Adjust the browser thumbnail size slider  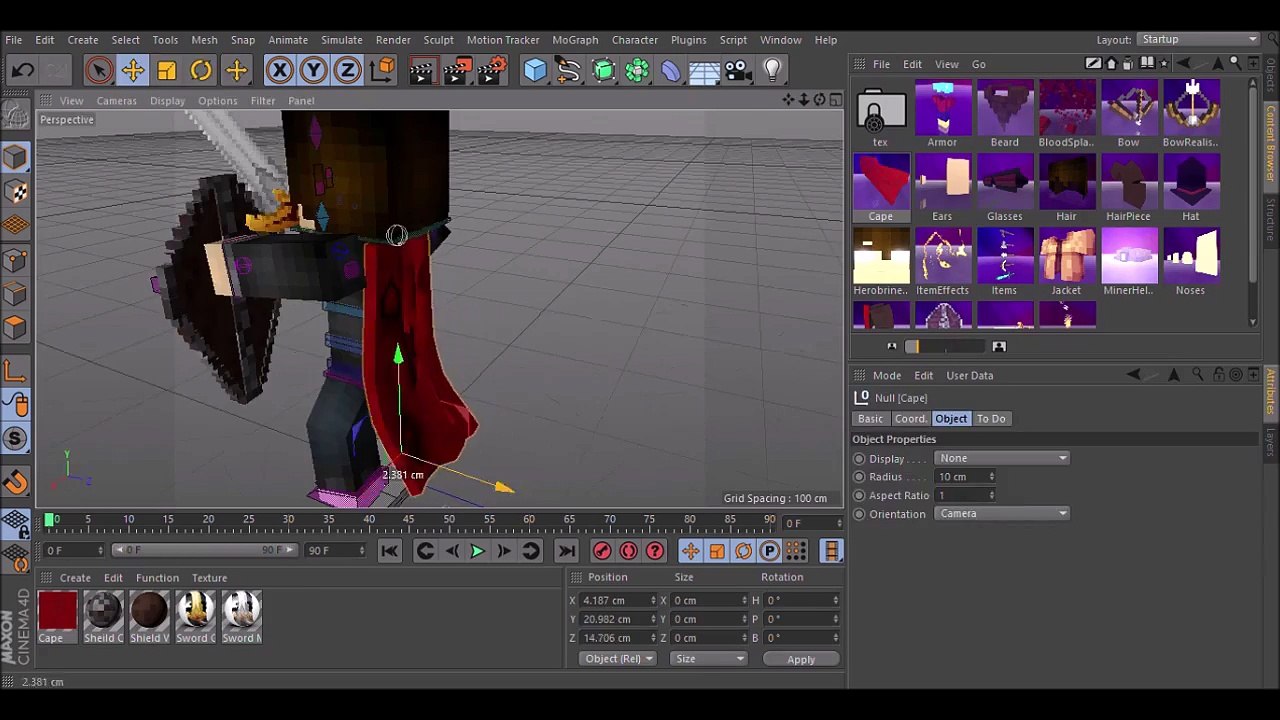pyautogui.click(x=945, y=347)
